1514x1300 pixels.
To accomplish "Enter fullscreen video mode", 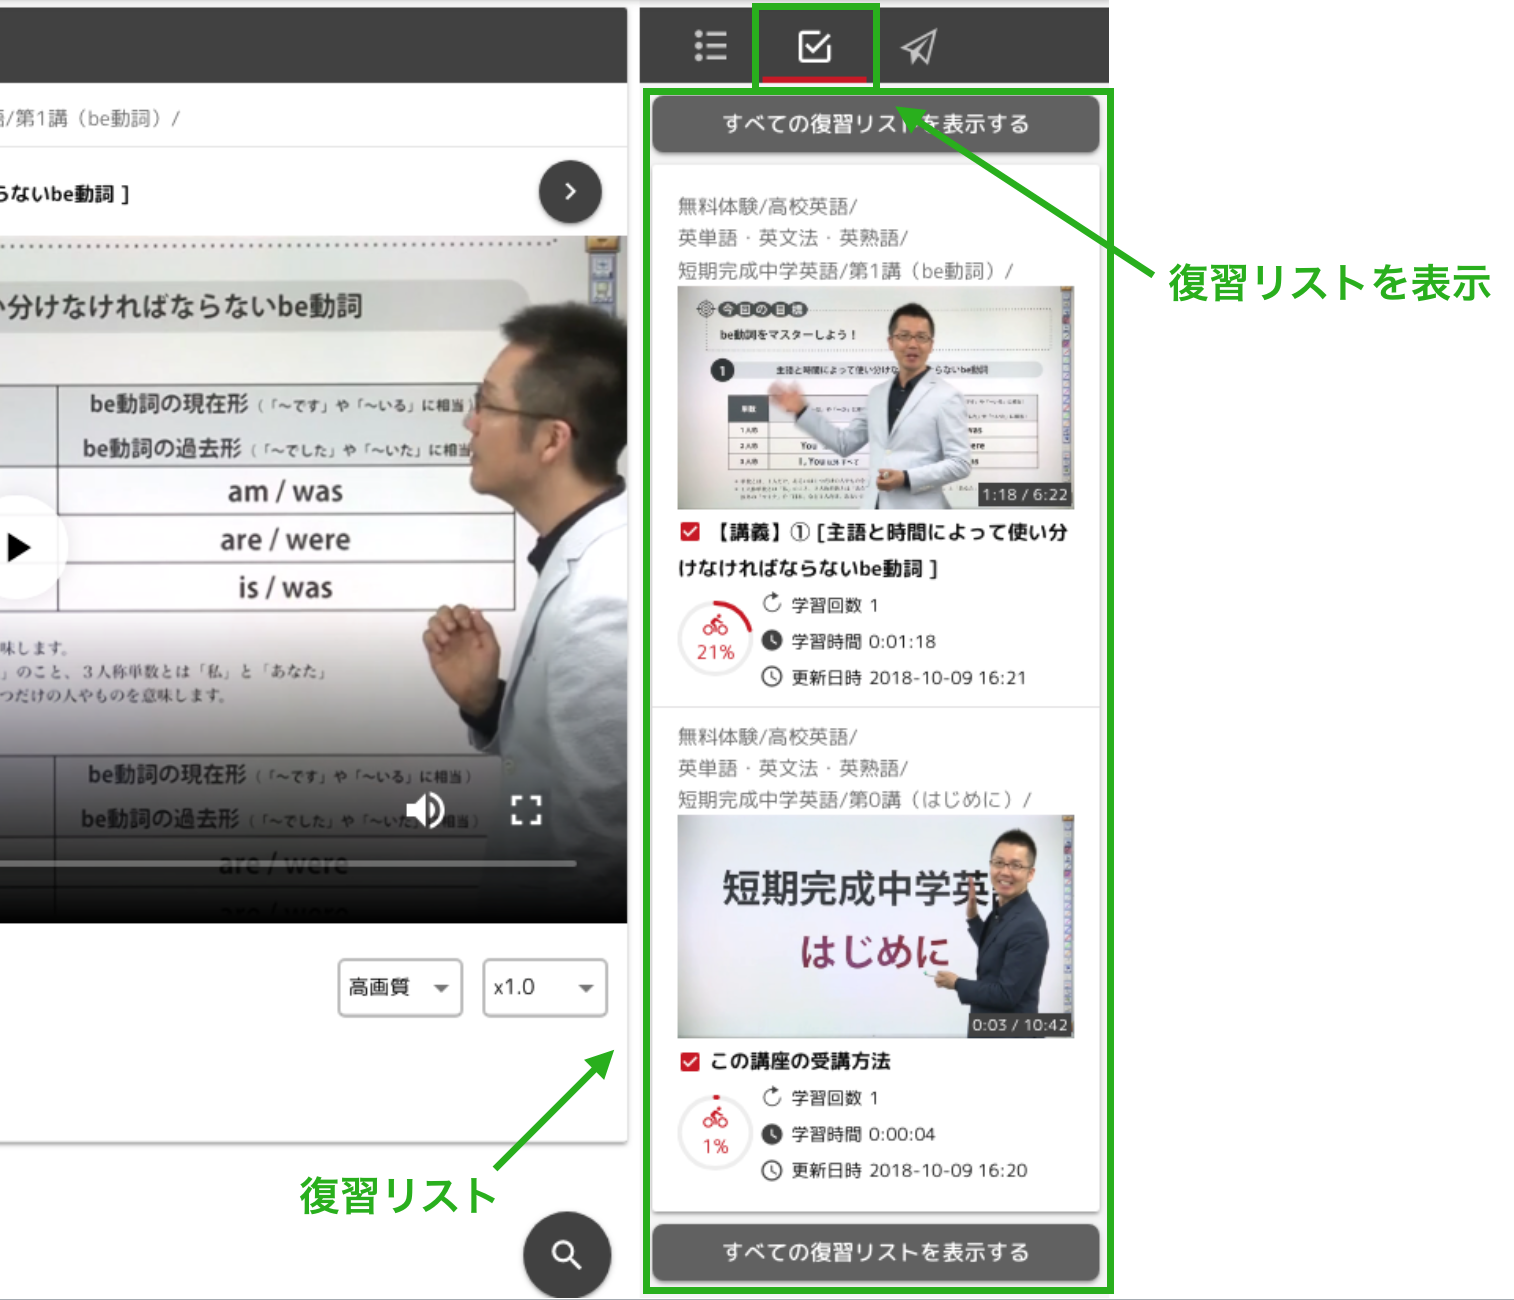I will [x=526, y=810].
